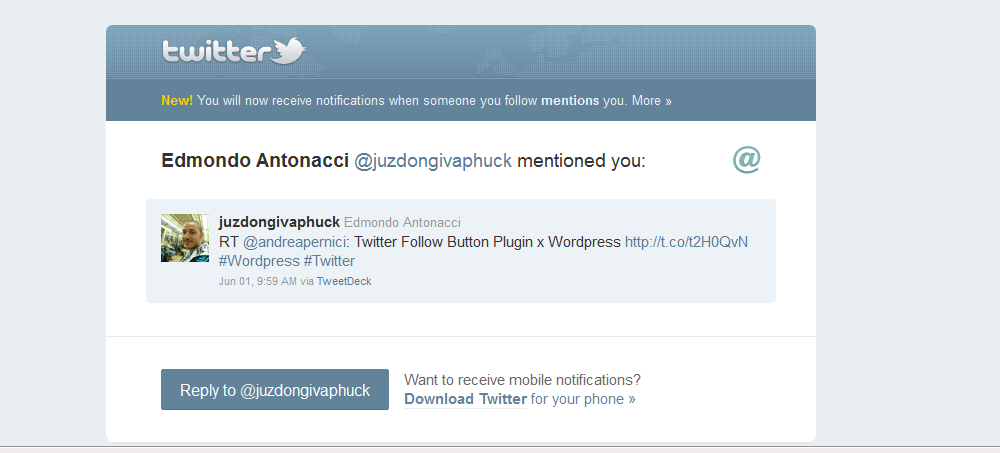The width and height of the screenshot is (1000, 453).
Task: Click the yellow 'New!' label
Action: click(x=177, y=101)
